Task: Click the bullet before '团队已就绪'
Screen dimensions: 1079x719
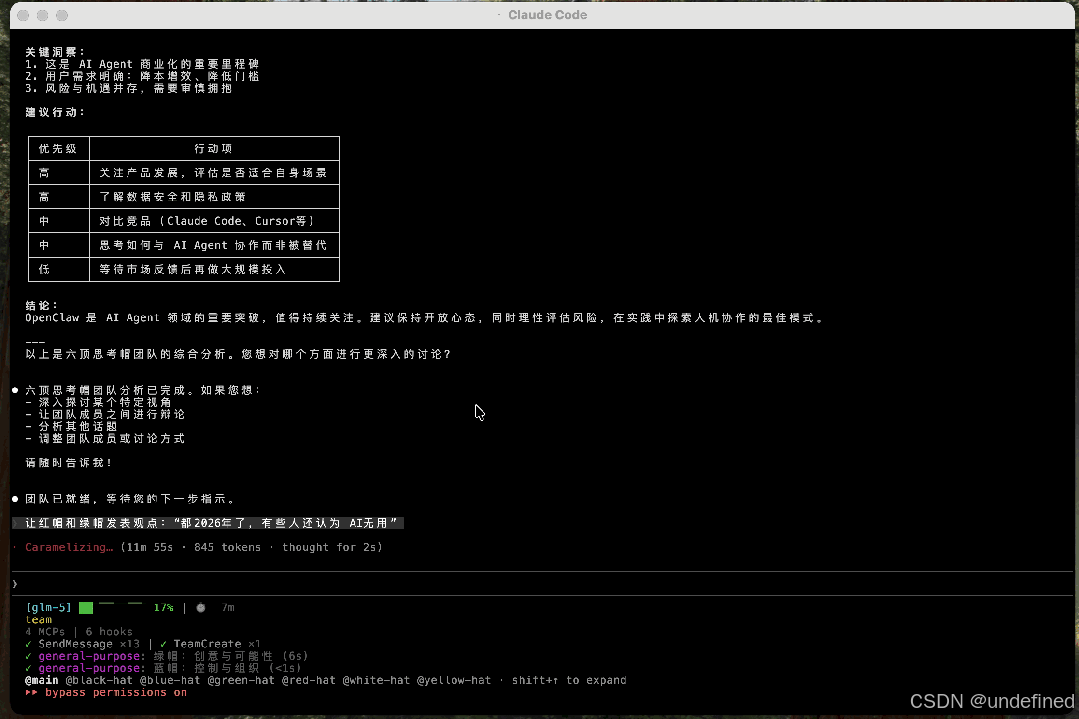Action: click(15, 499)
